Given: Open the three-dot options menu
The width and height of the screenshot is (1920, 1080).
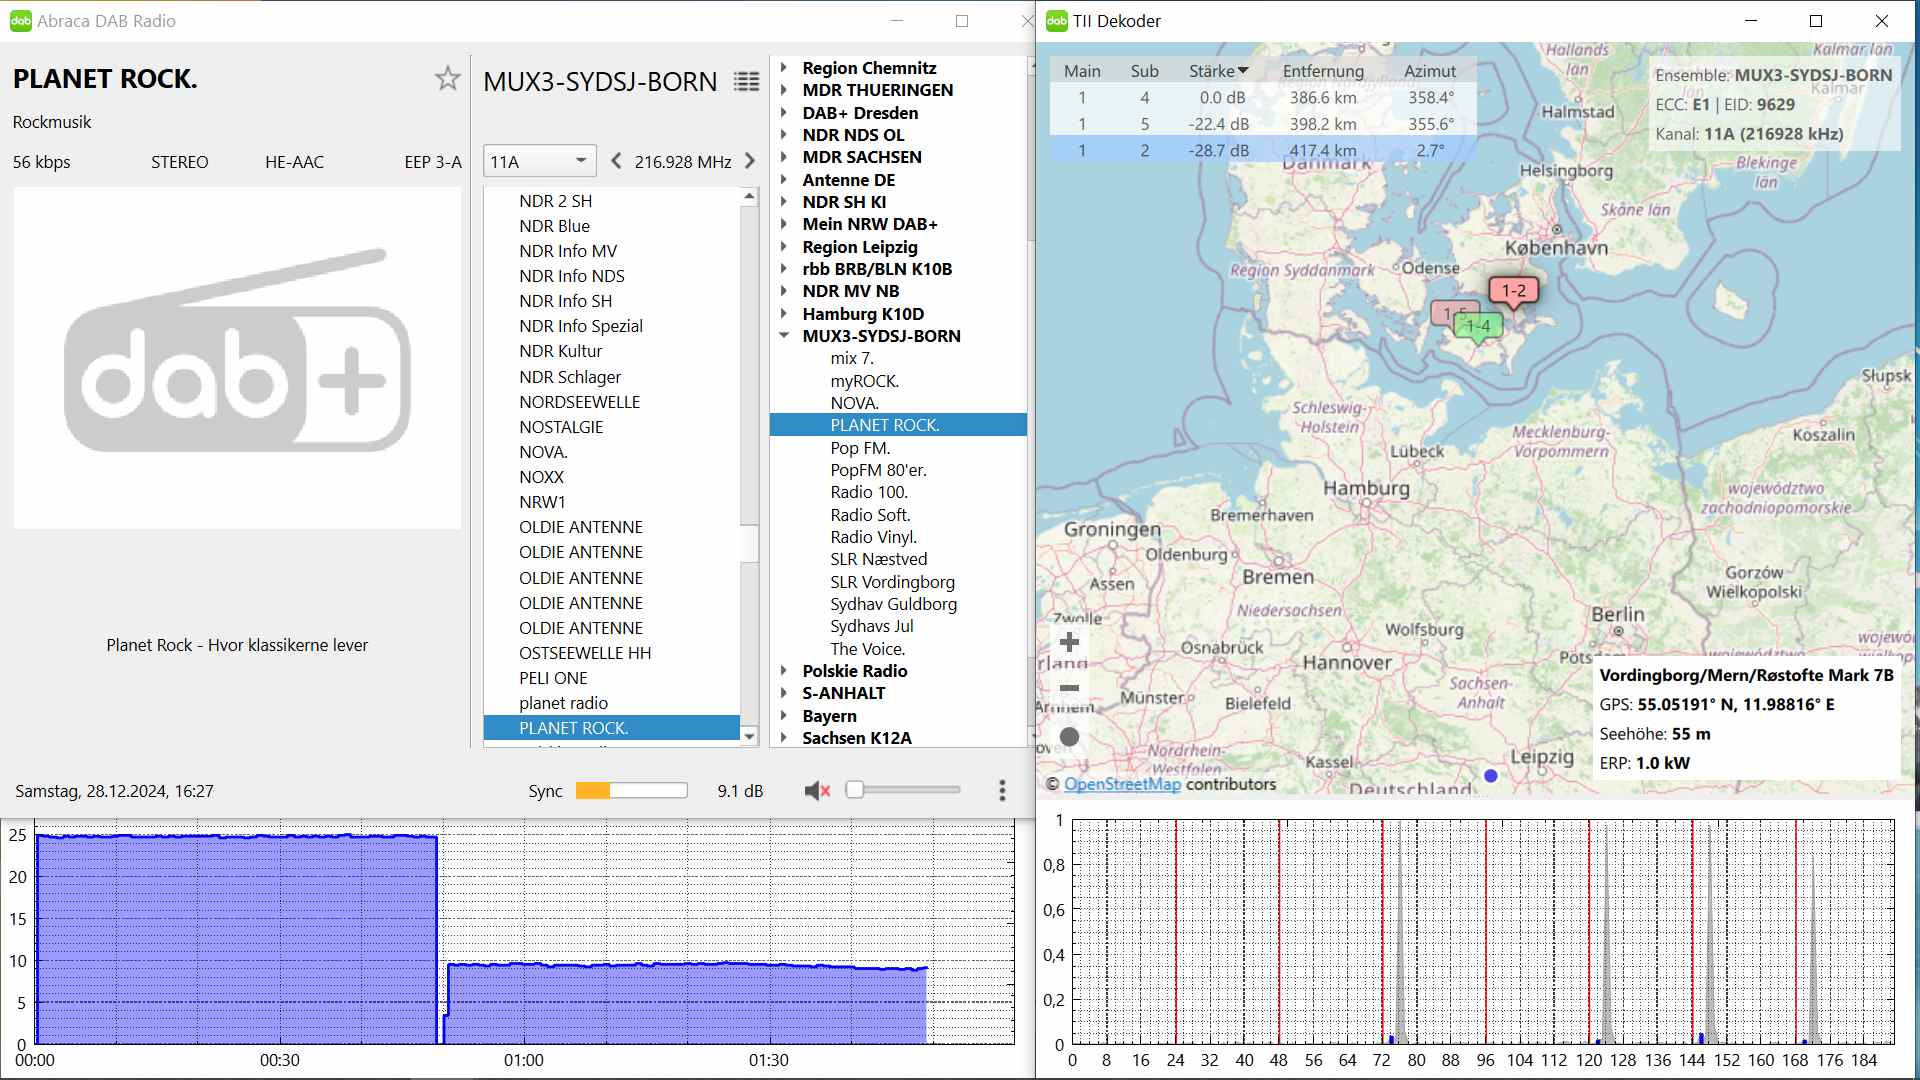Looking at the screenshot, I should click(1002, 791).
